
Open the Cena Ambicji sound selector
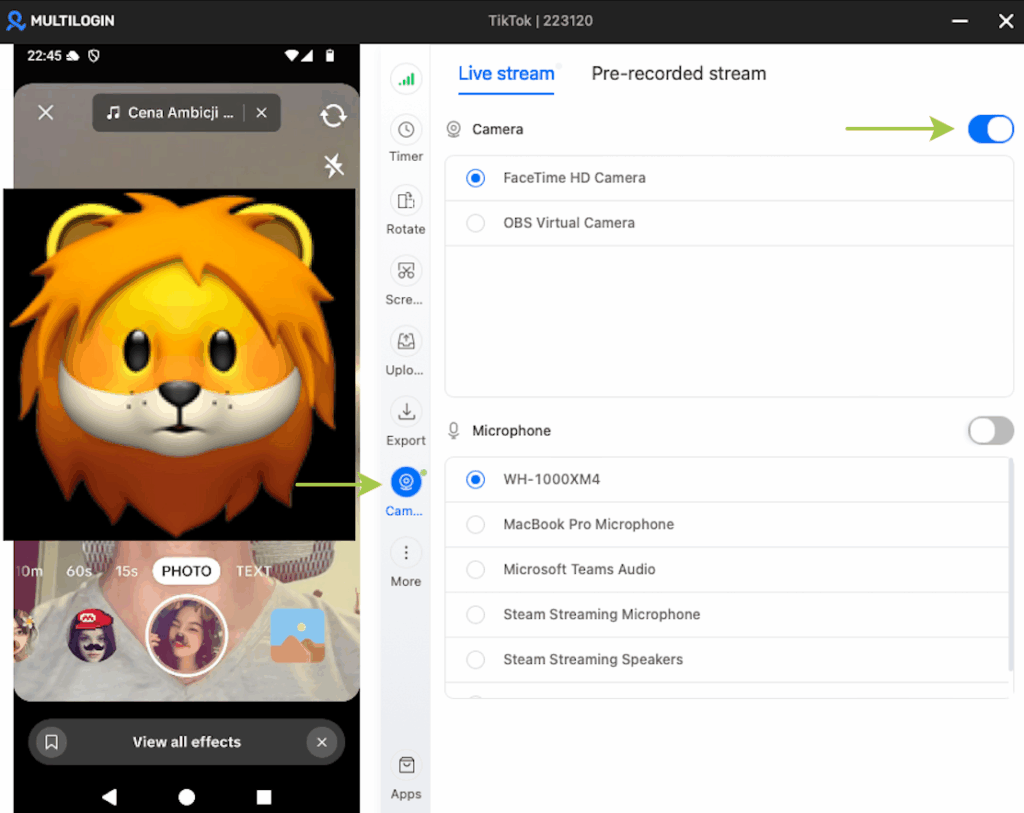pos(171,112)
